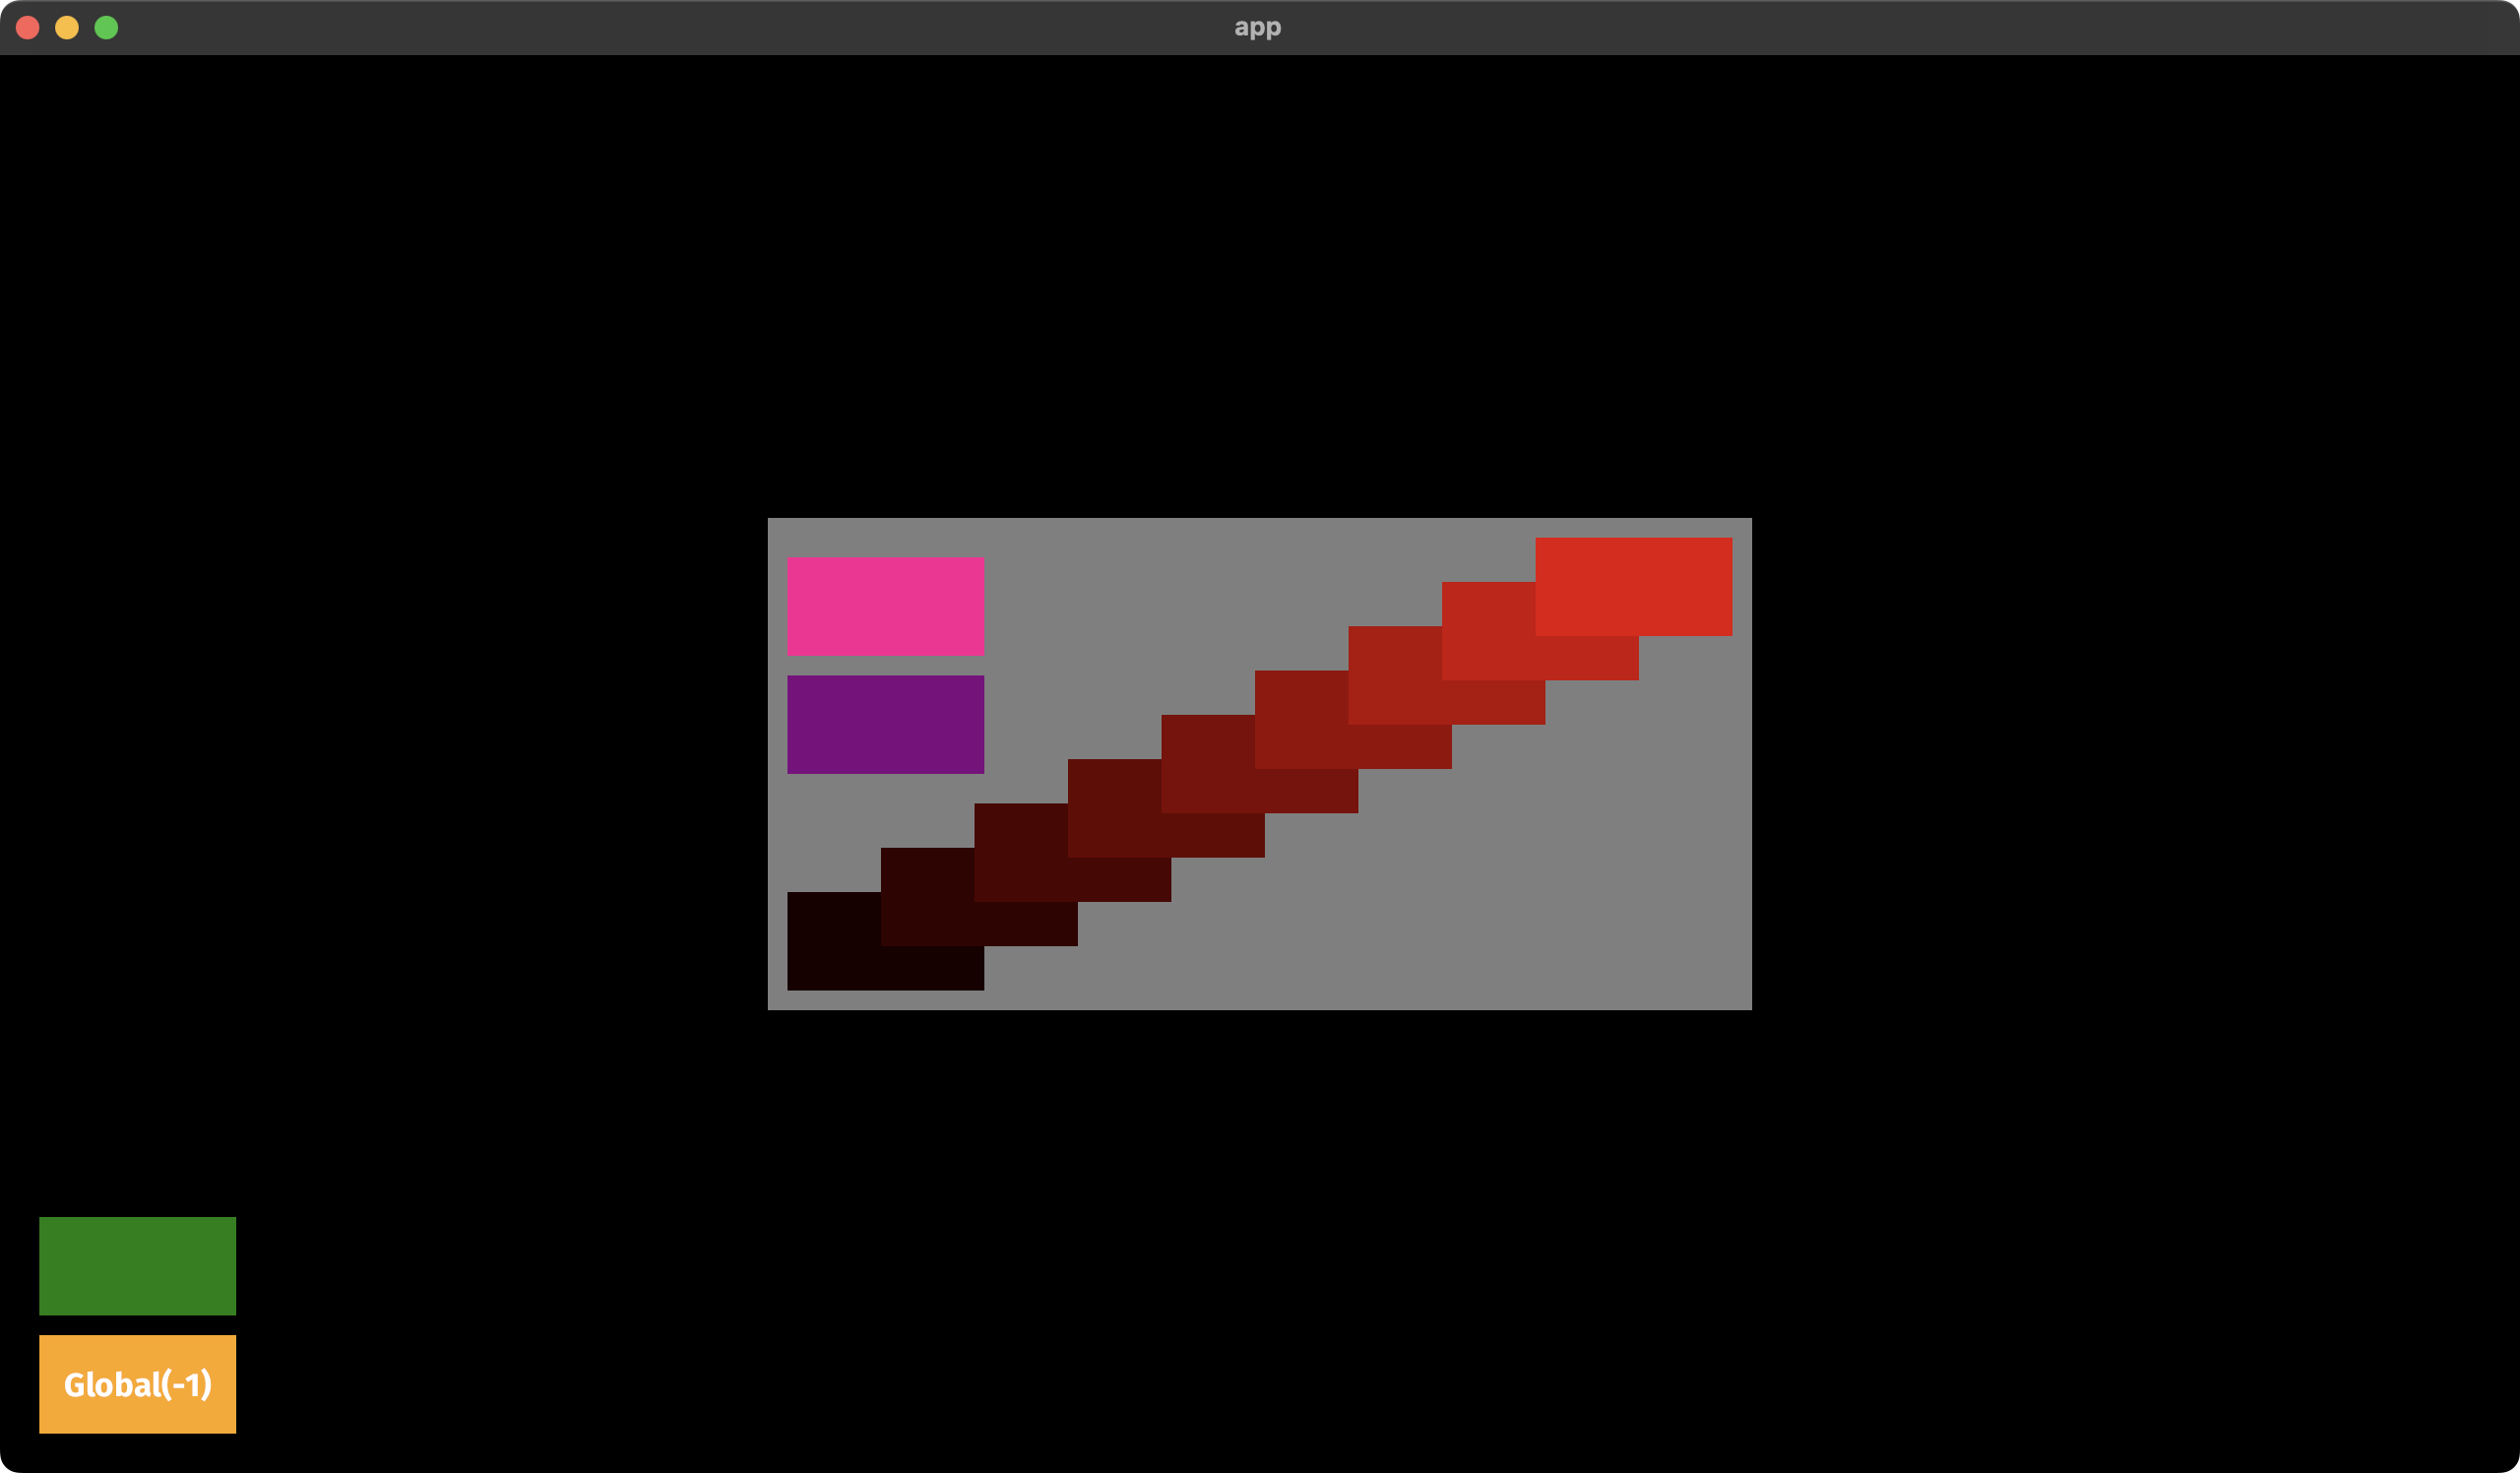Image resolution: width=2520 pixels, height=1473 pixels.
Task: Minimize the window using the yellow button
Action: 67,28
